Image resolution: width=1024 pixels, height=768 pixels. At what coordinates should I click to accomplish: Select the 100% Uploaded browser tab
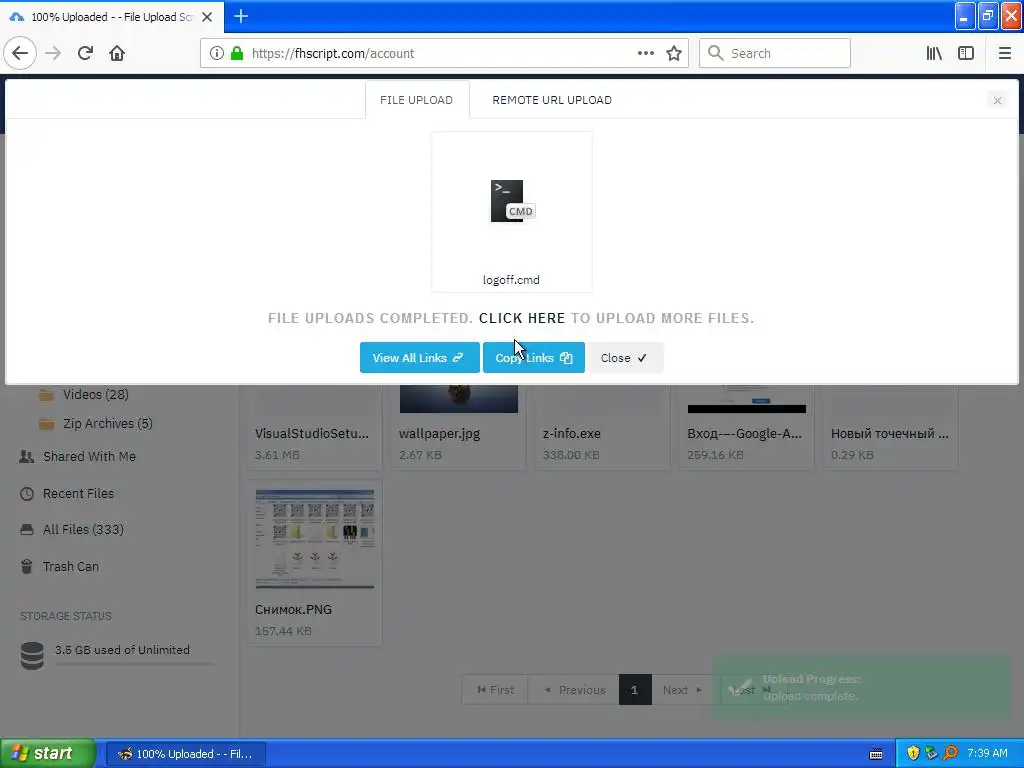pos(111,17)
